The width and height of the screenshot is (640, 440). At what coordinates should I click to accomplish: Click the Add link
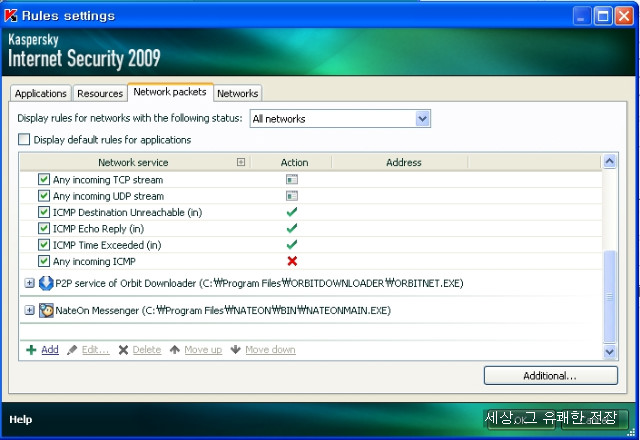[x=50, y=350]
